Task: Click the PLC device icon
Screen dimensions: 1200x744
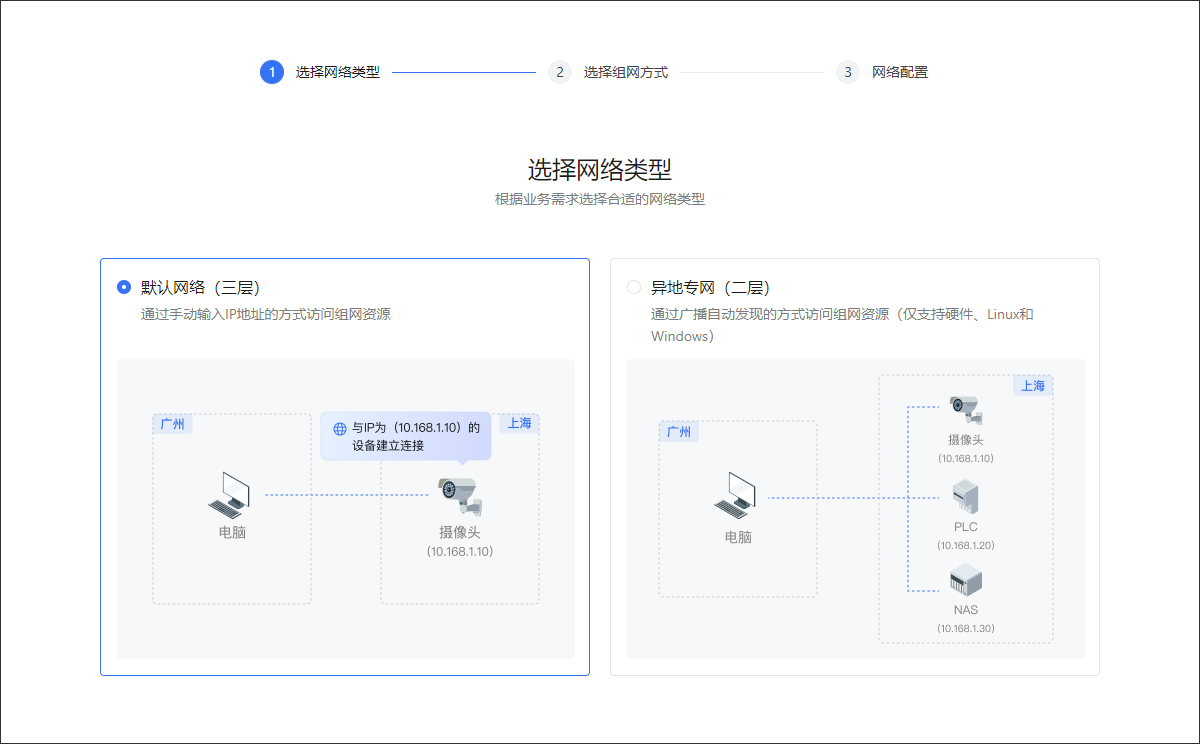Action: (x=966, y=496)
